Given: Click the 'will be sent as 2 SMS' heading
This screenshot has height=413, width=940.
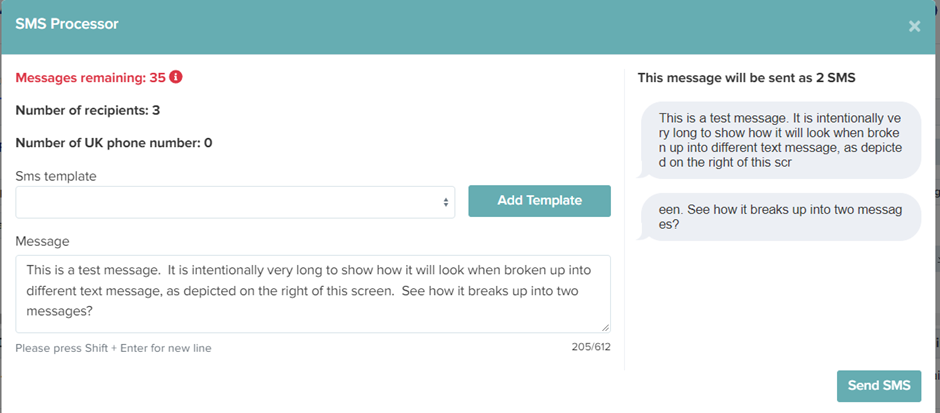Looking at the screenshot, I should [x=746, y=78].
